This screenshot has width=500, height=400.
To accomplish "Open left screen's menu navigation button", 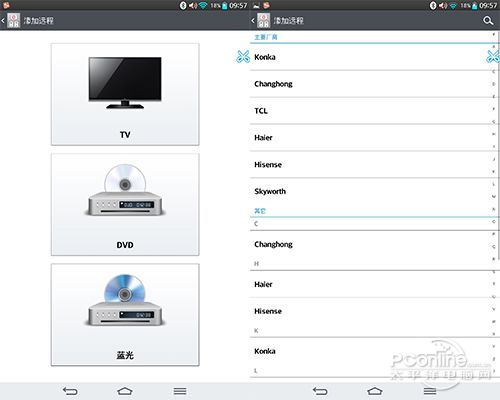I will click(x=180, y=391).
